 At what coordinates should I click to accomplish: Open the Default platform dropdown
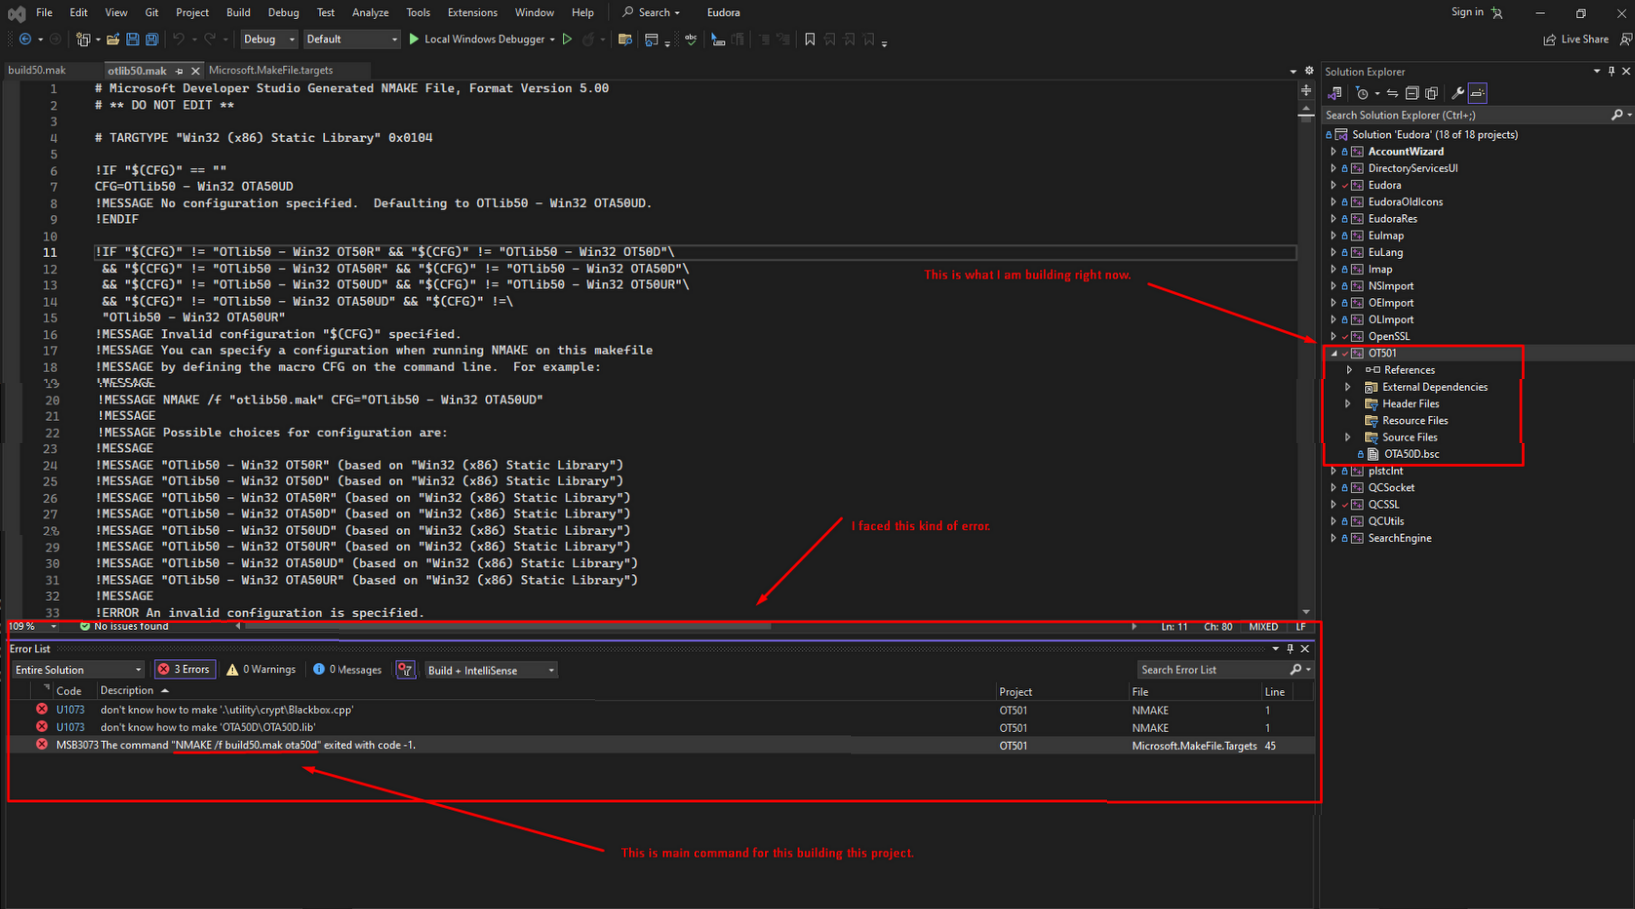point(351,39)
